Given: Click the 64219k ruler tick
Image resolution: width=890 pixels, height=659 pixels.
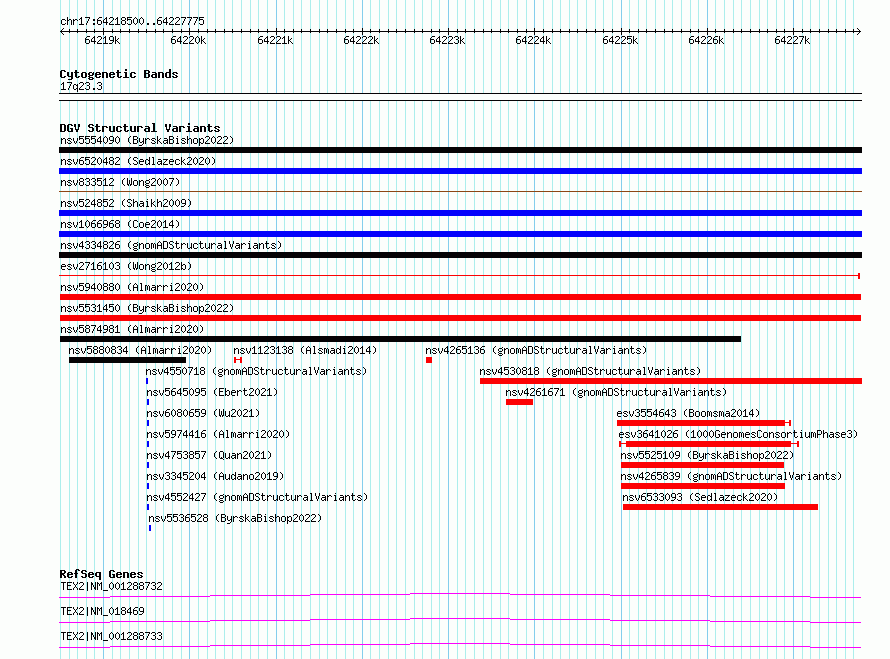Looking at the screenshot, I should [x=102, y=40].
